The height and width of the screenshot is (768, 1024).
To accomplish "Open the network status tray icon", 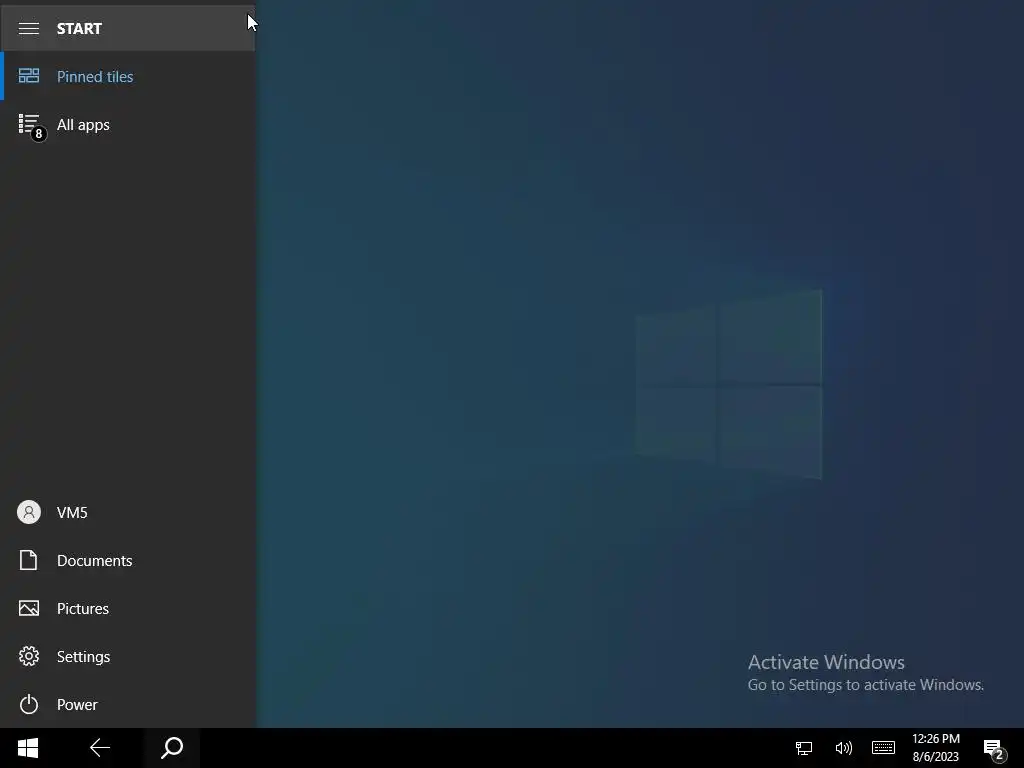I will point(804,748).
